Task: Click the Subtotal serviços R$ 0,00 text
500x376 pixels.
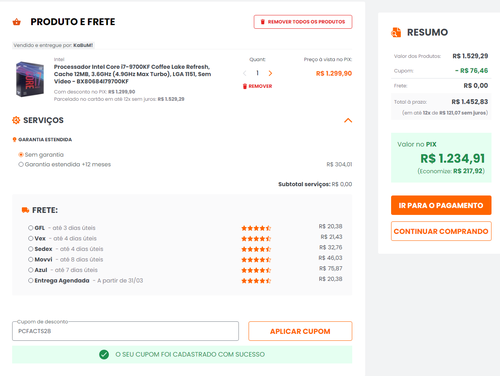Action: [x=315, y=184]
